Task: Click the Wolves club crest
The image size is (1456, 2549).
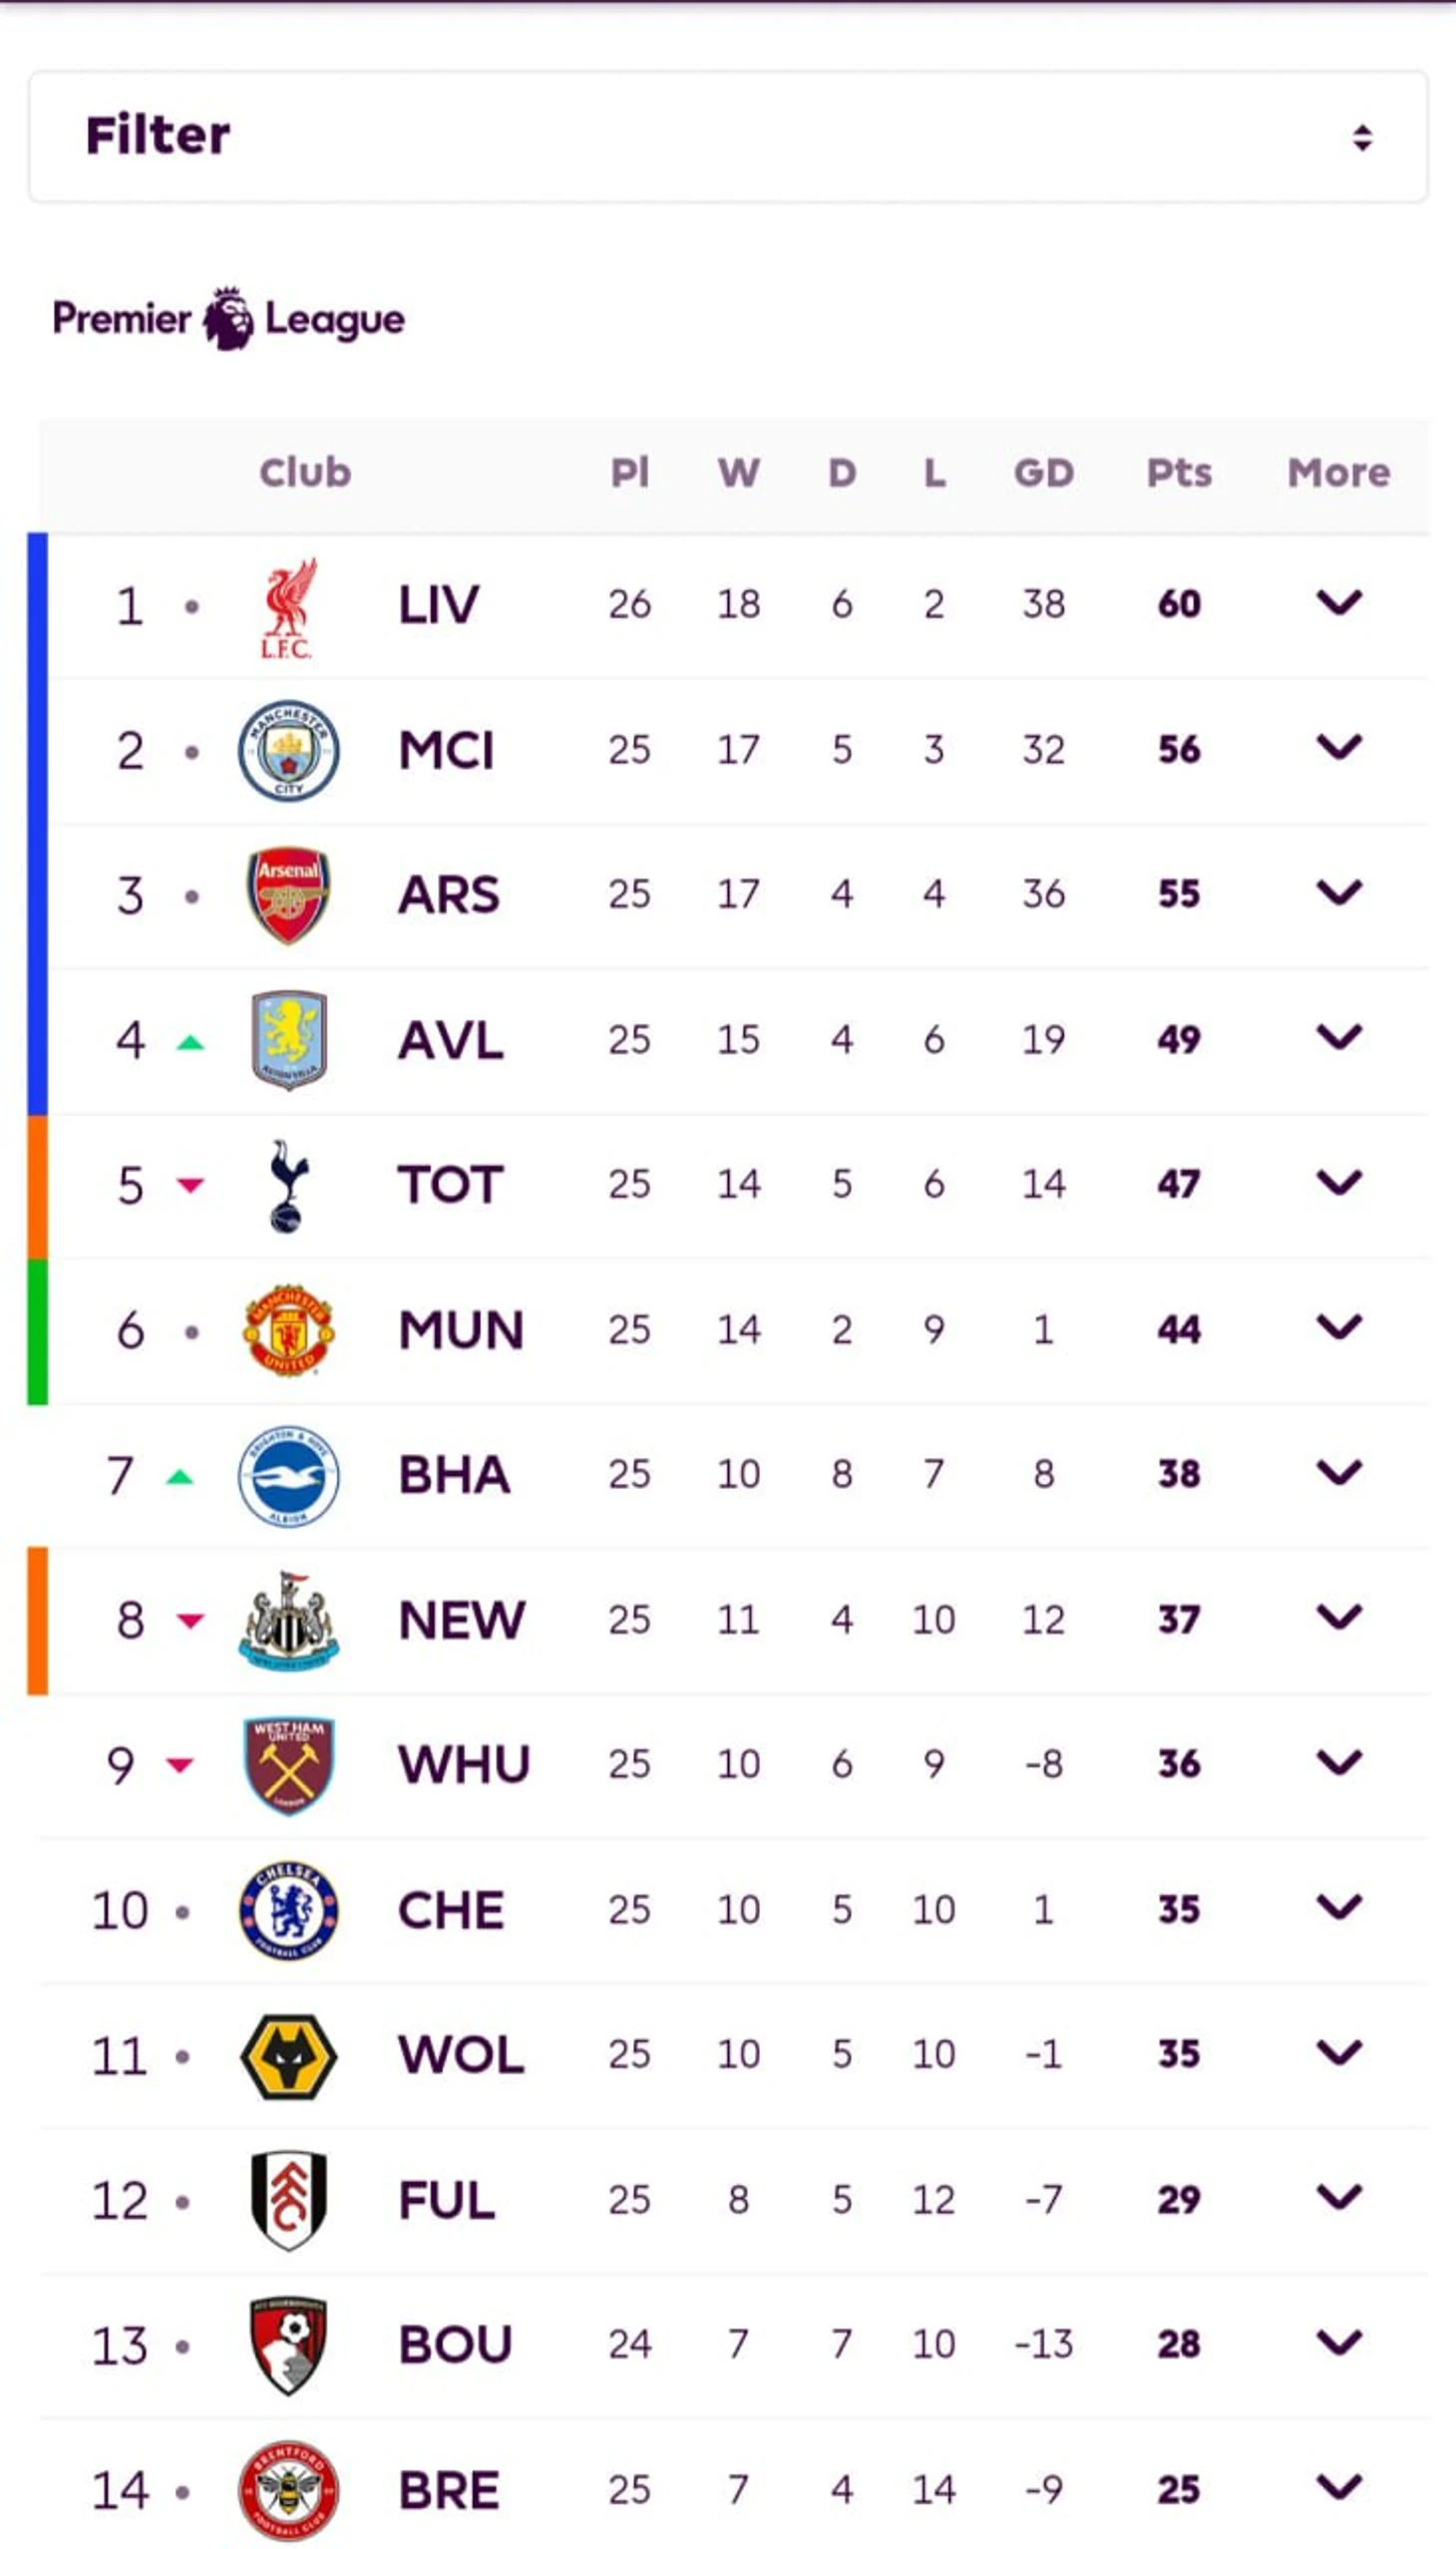Action: pyautogui.click(x=288, y=2055)
